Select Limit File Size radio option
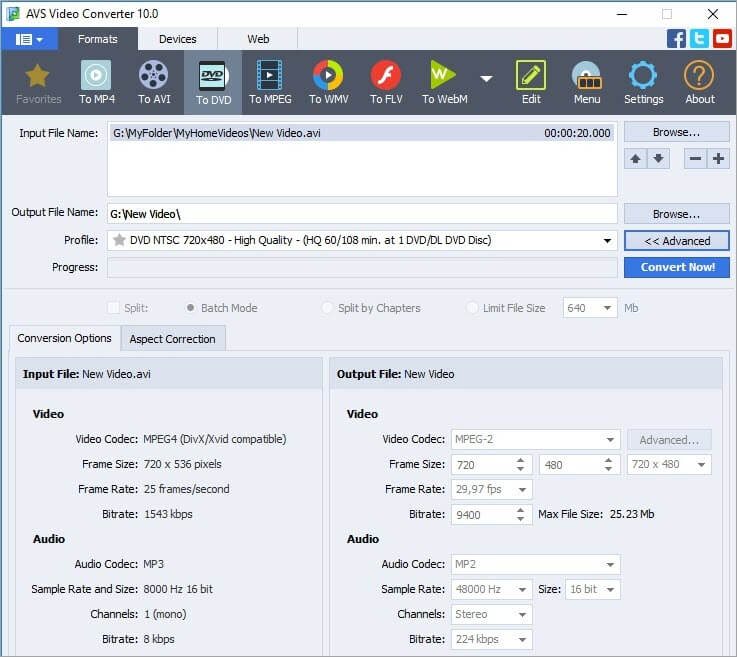Image resolution: width=737 pixels, height=657 pixels. (x=472, y=308)
